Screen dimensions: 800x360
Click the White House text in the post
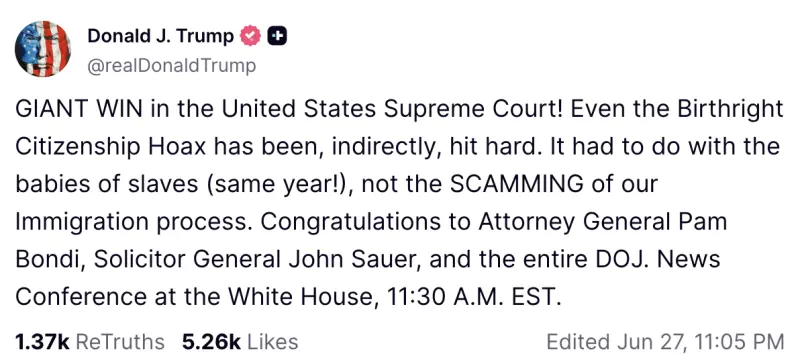point(299,297)
